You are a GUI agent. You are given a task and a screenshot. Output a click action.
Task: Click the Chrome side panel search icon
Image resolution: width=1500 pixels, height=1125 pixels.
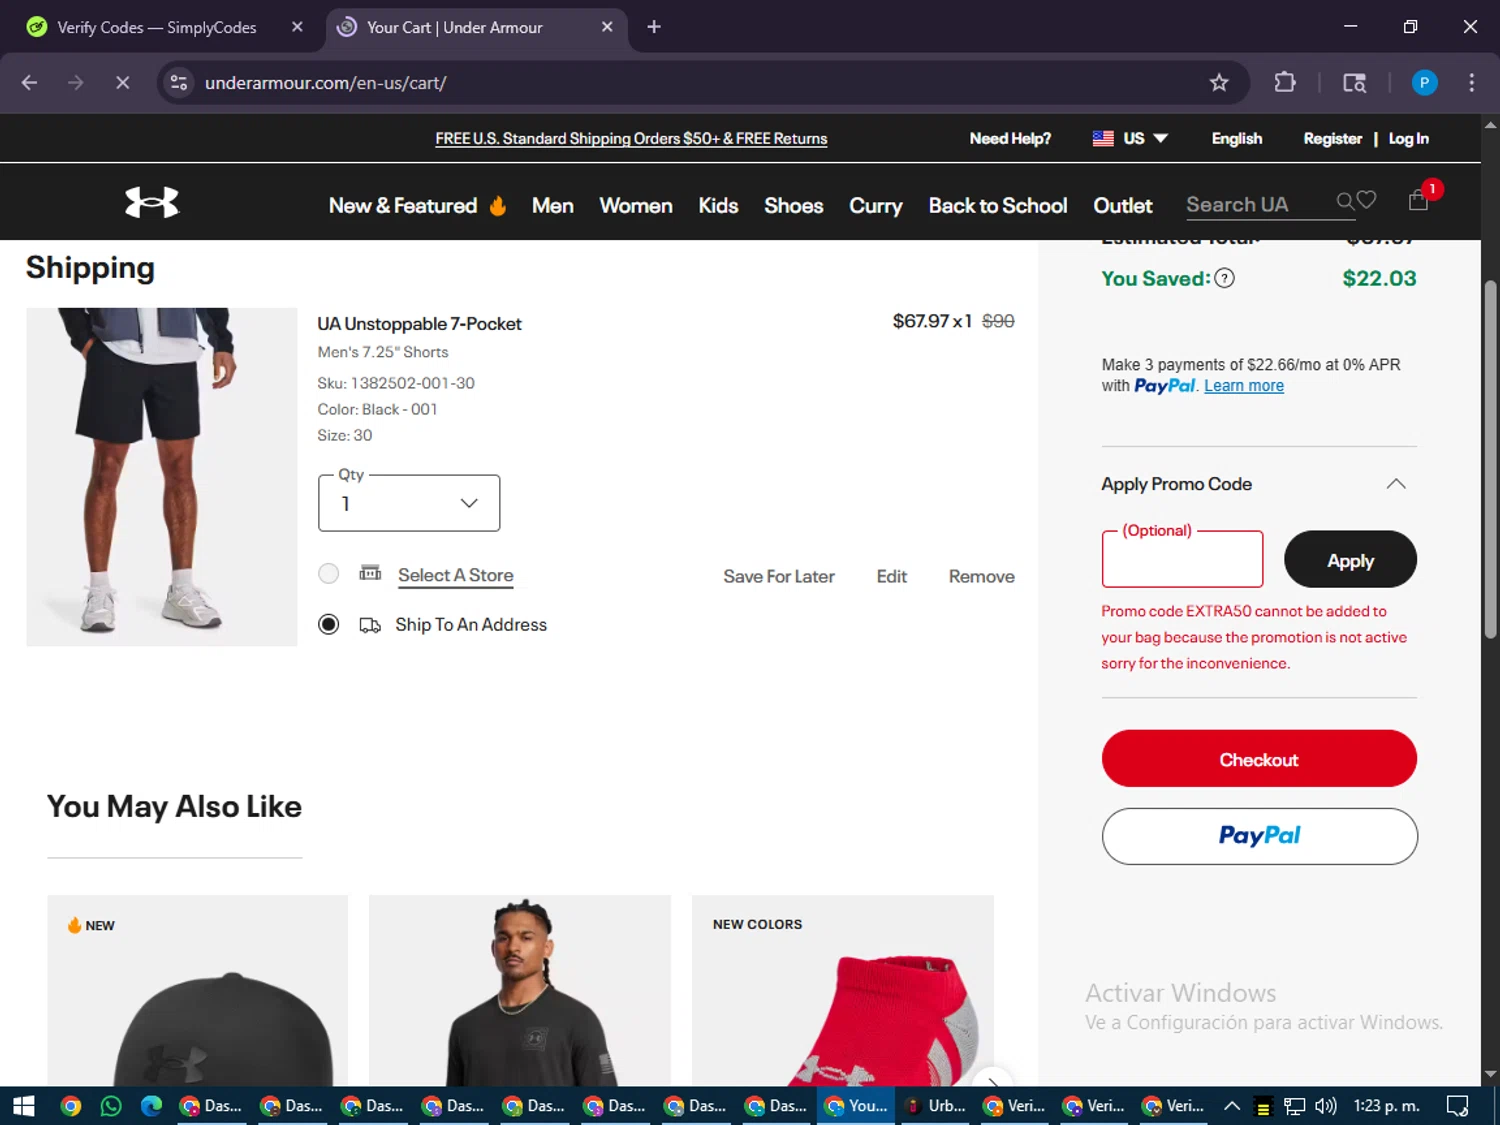[x=1354, y=83]
